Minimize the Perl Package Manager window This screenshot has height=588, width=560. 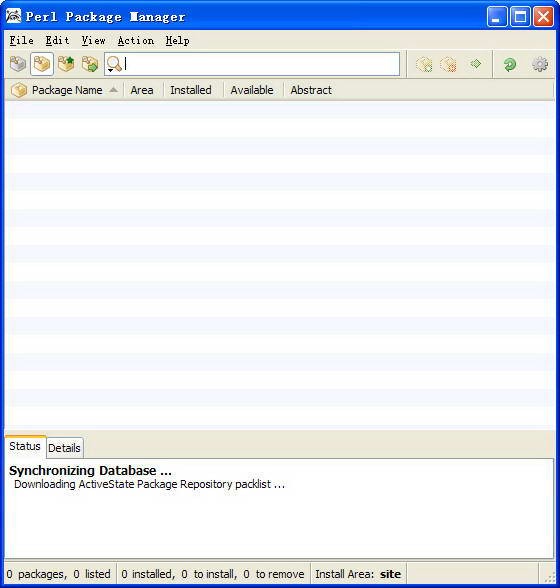[497, 16]
